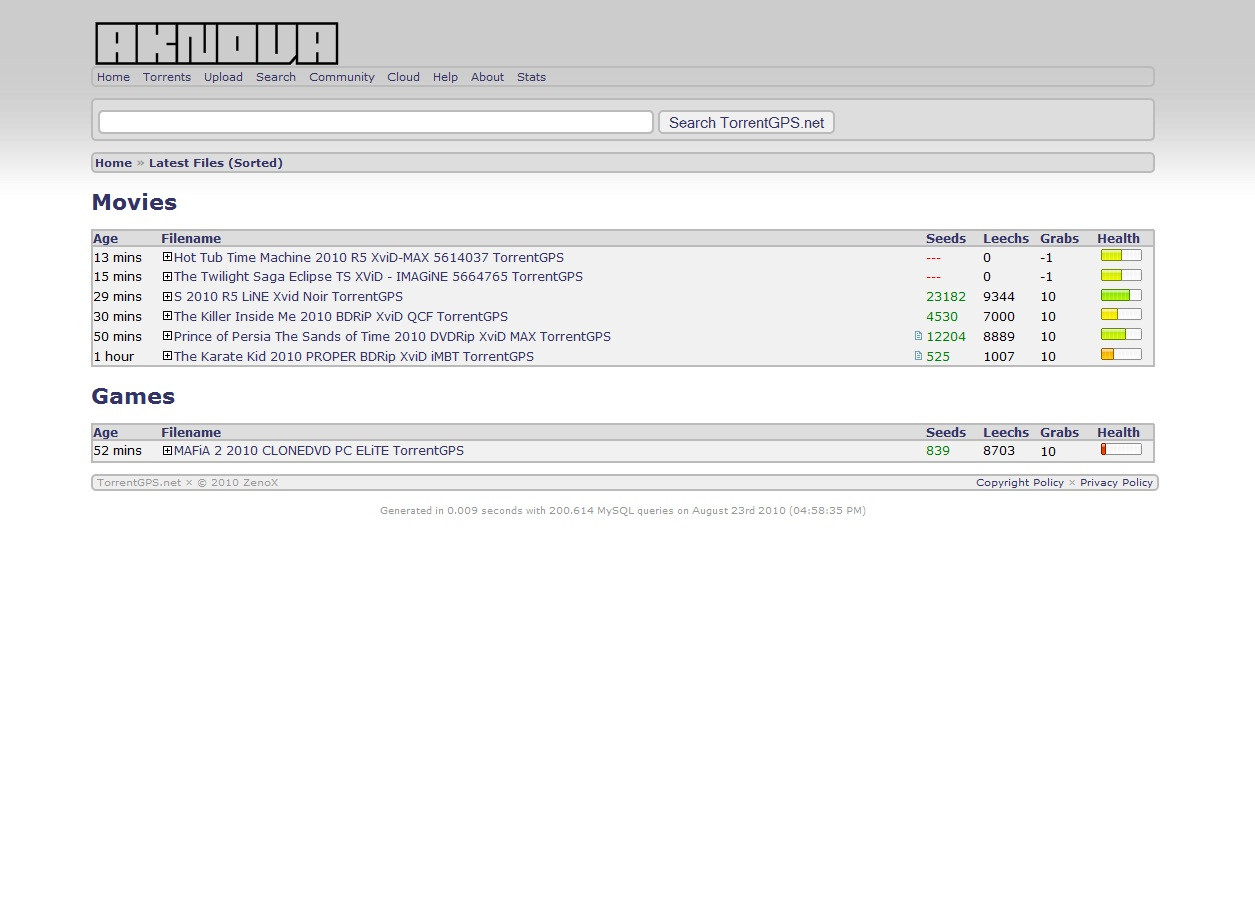Click the seed count 23182
1255x904 pixels.
click(x=946, y=296)
